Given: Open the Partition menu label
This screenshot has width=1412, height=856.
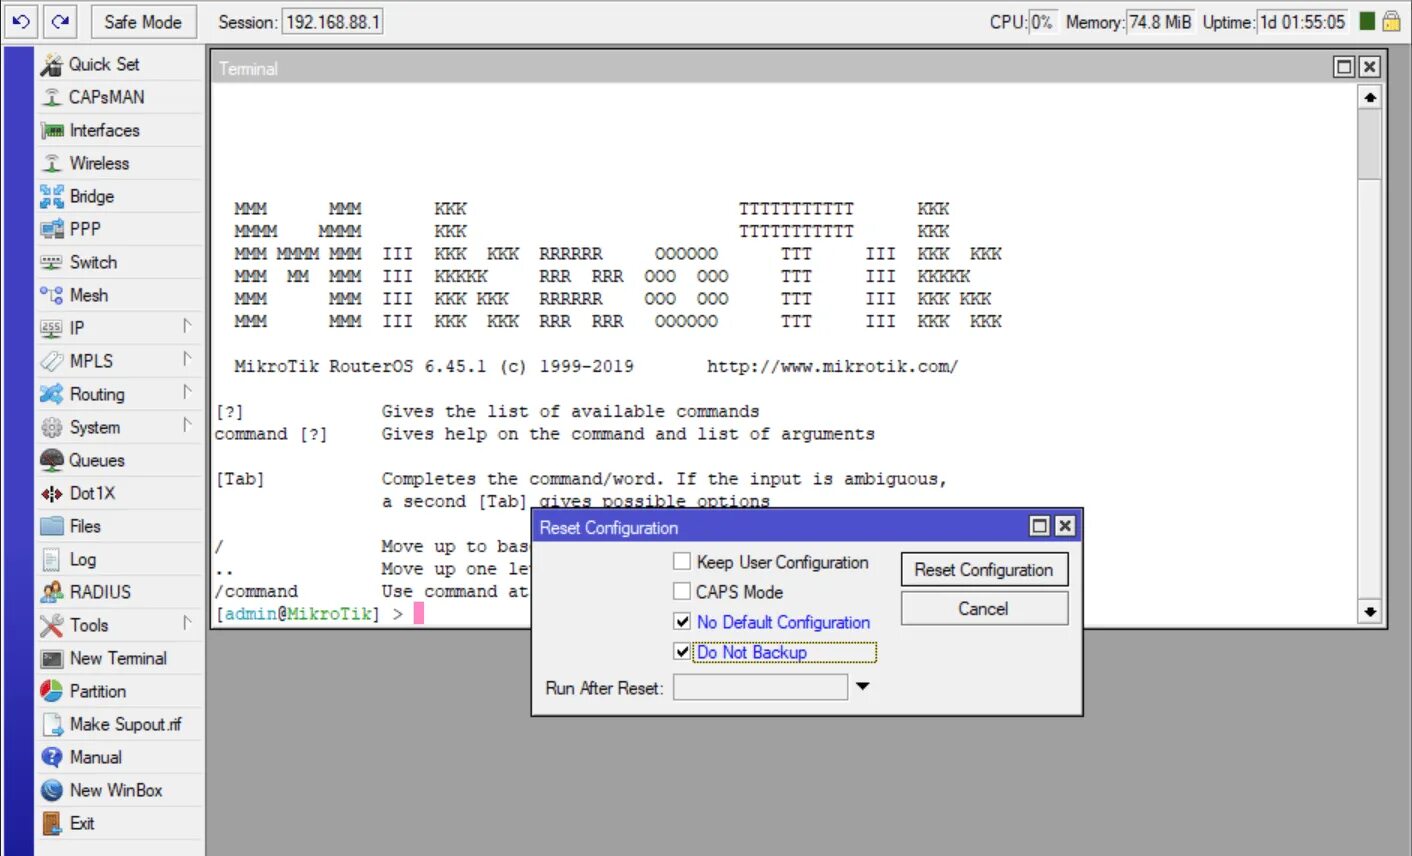Looking at the screenshot, I should 98,692.
